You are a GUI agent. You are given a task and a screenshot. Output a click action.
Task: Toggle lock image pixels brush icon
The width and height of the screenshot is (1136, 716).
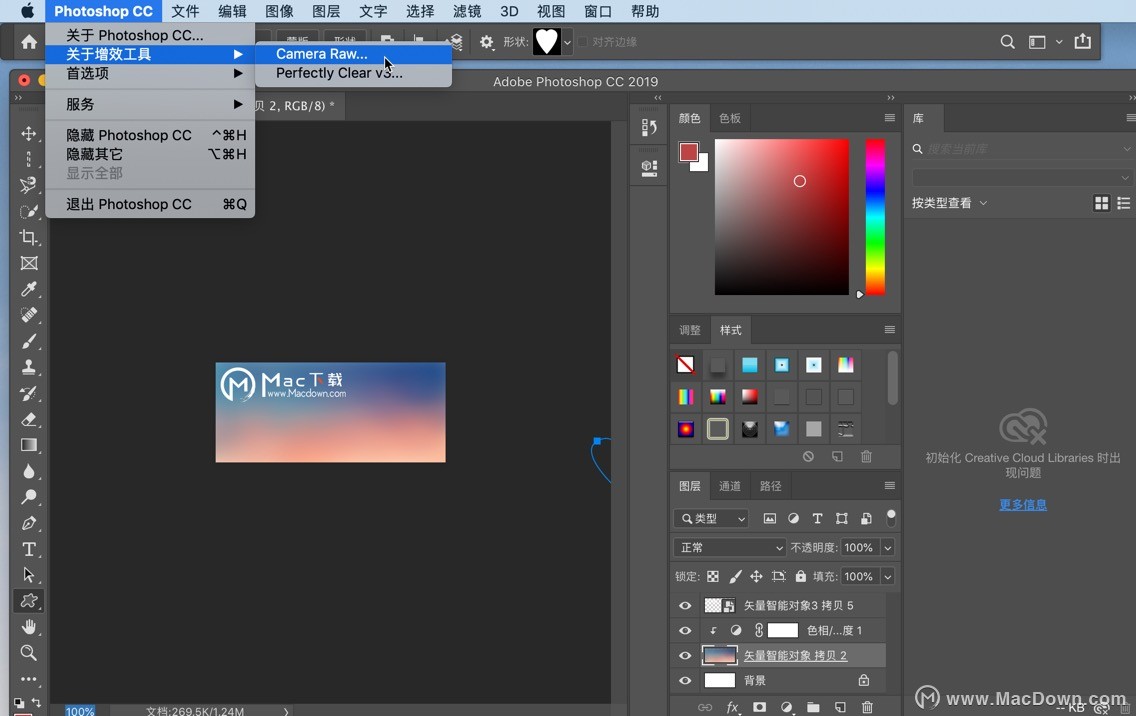pos(735,576)
